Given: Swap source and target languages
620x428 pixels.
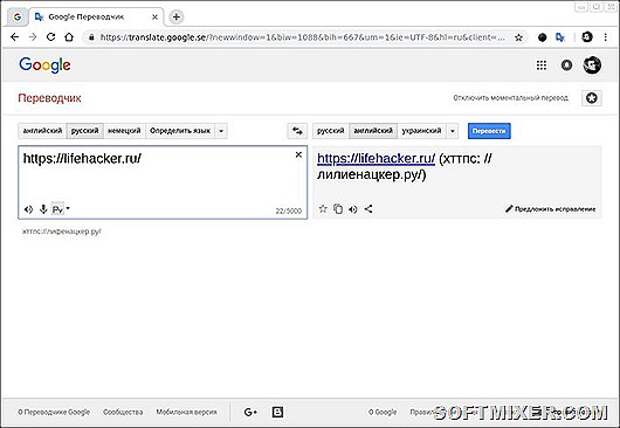Looking at the screenshot, I should pyautogui.click(x=297, y=131).
